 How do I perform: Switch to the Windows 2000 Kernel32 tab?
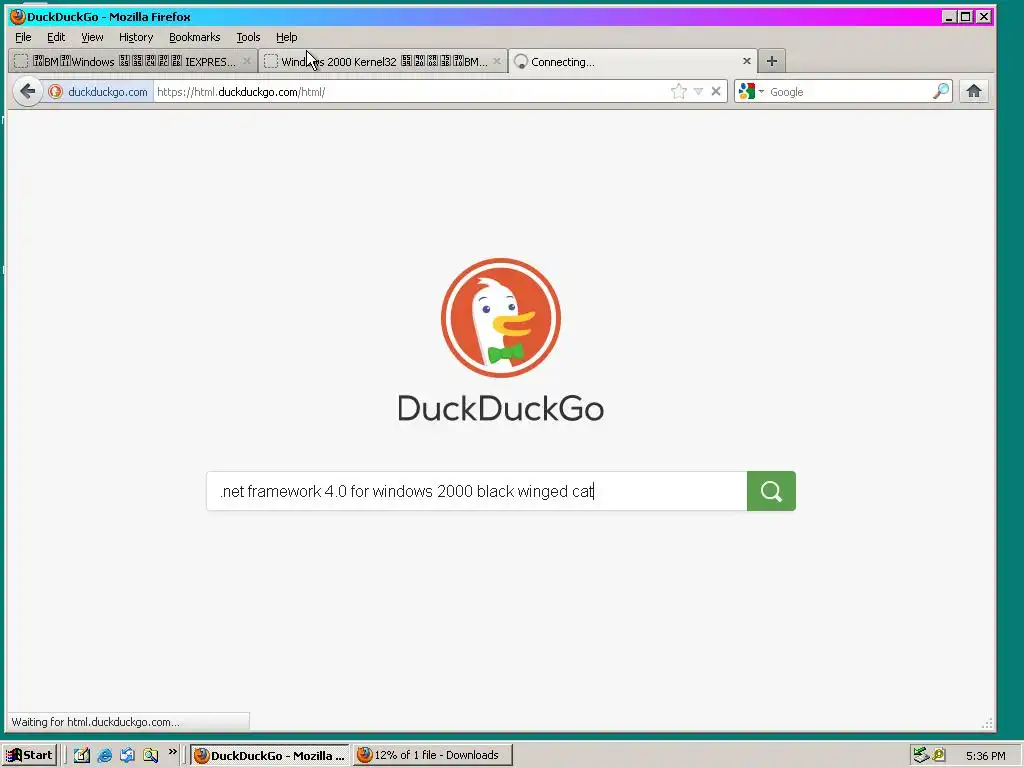[x=383, y=61]
